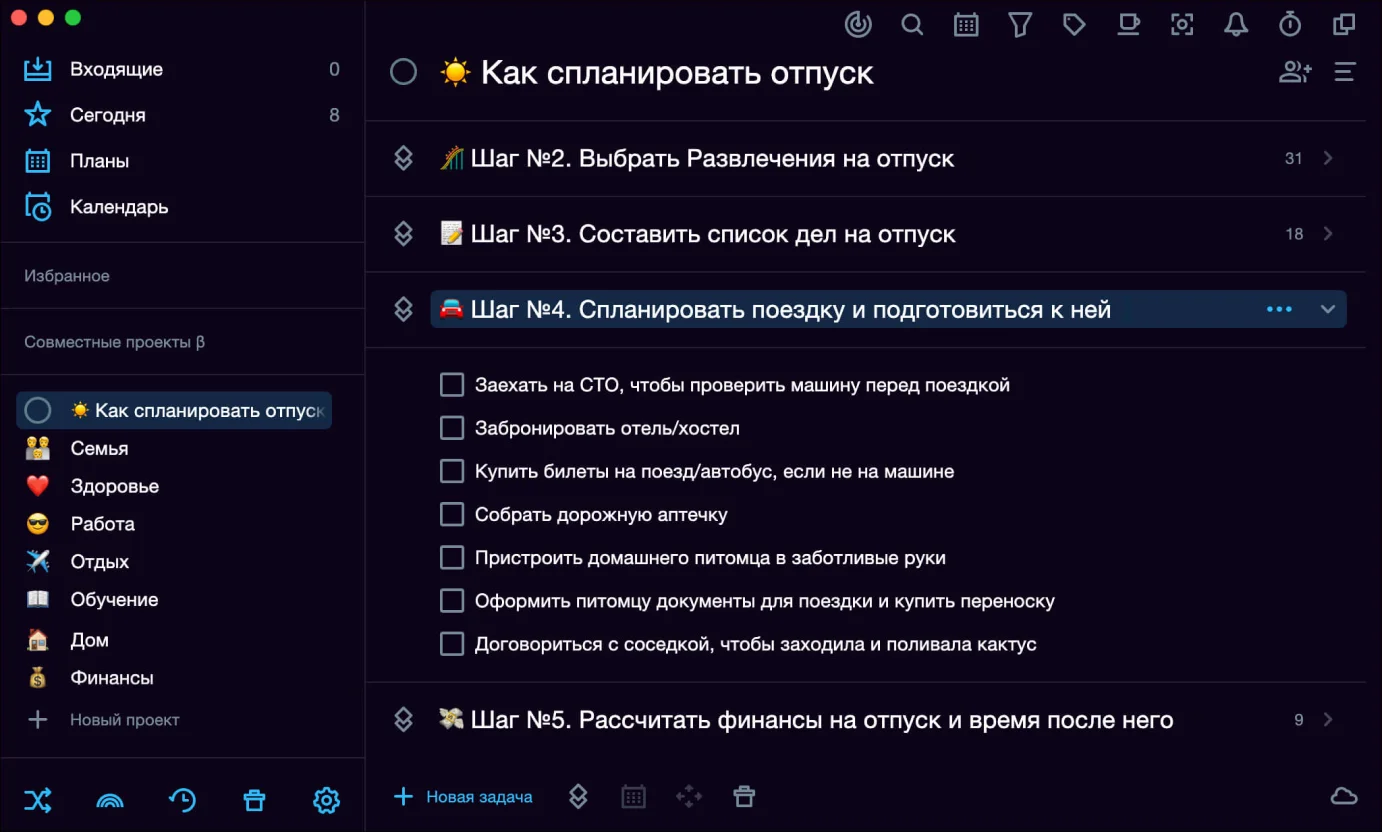Expand Шаг №5 section arrow
Image resolution: width=1382 pixels, height=833 pixels.
pos(1328,720)
